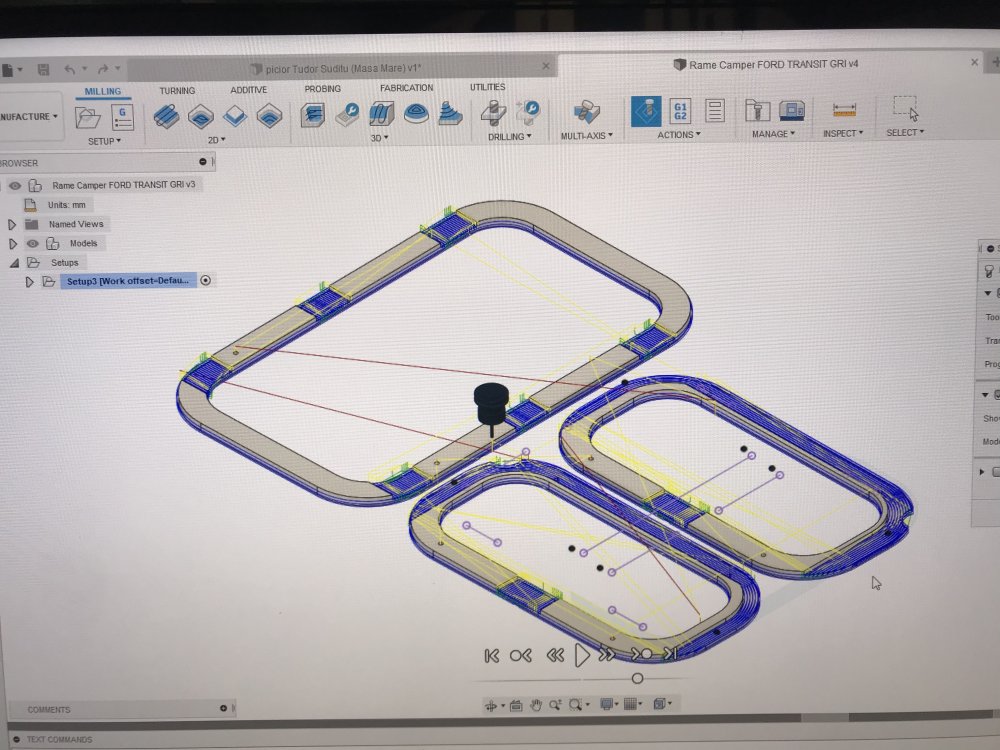This screenshot has height=750, width=1000.
Task: Select the Pan hand tool in navigation bar
Action: (536, 705)
